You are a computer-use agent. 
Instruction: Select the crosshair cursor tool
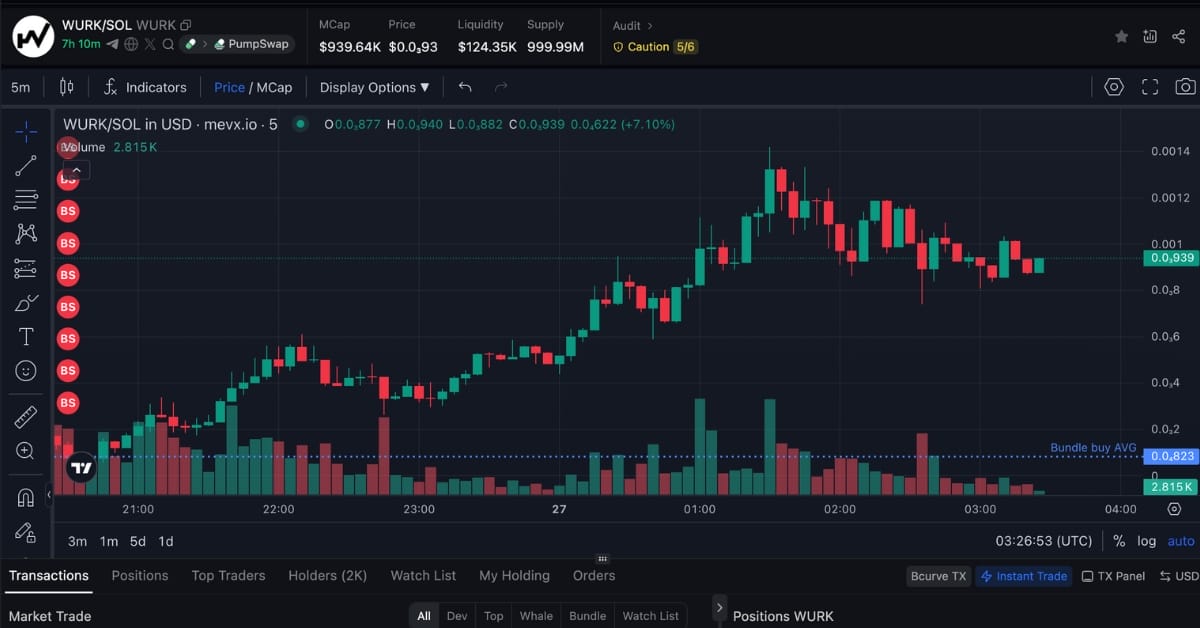point(26,131)
